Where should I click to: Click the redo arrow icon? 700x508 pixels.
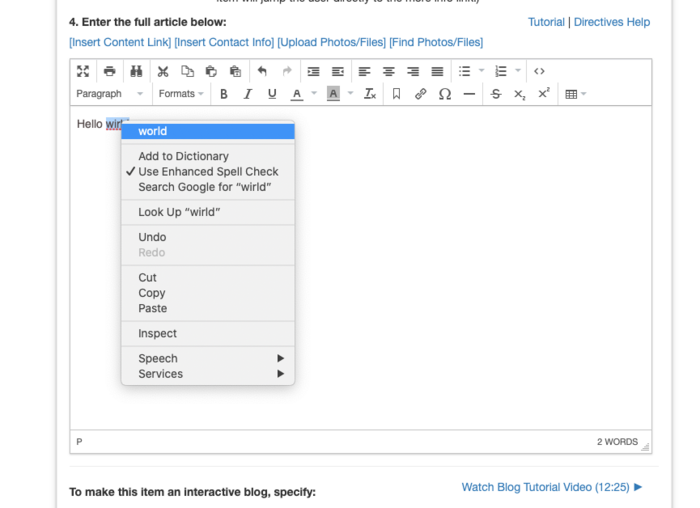tap(287, 71)
